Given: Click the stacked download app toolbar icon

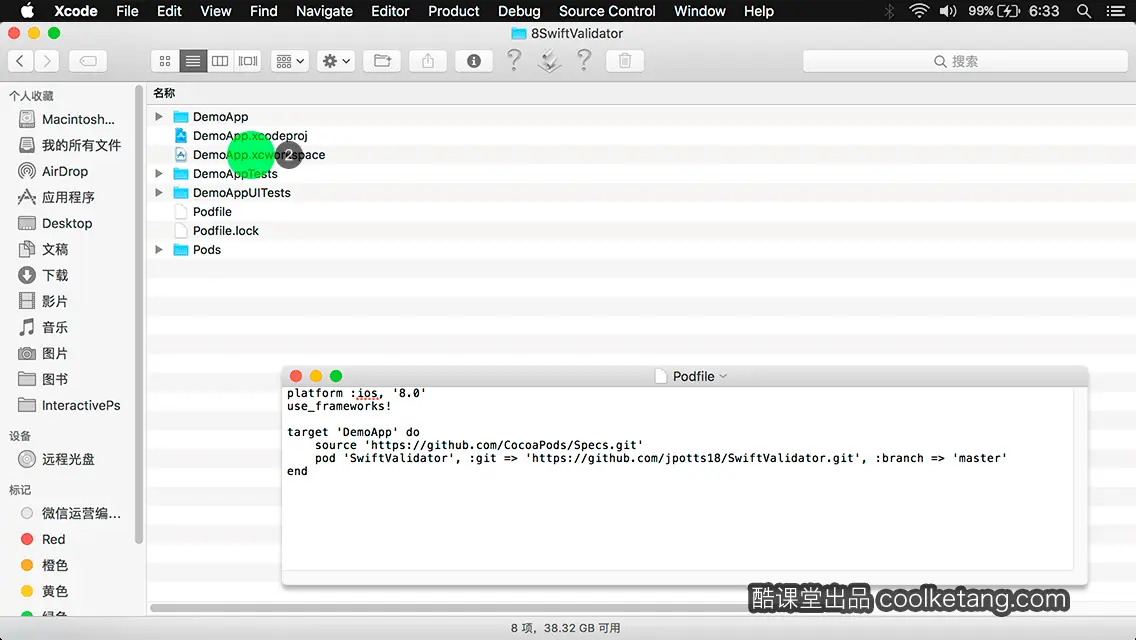Looking at the screenshot, I should pyautogui.click(x=549, y=60).
